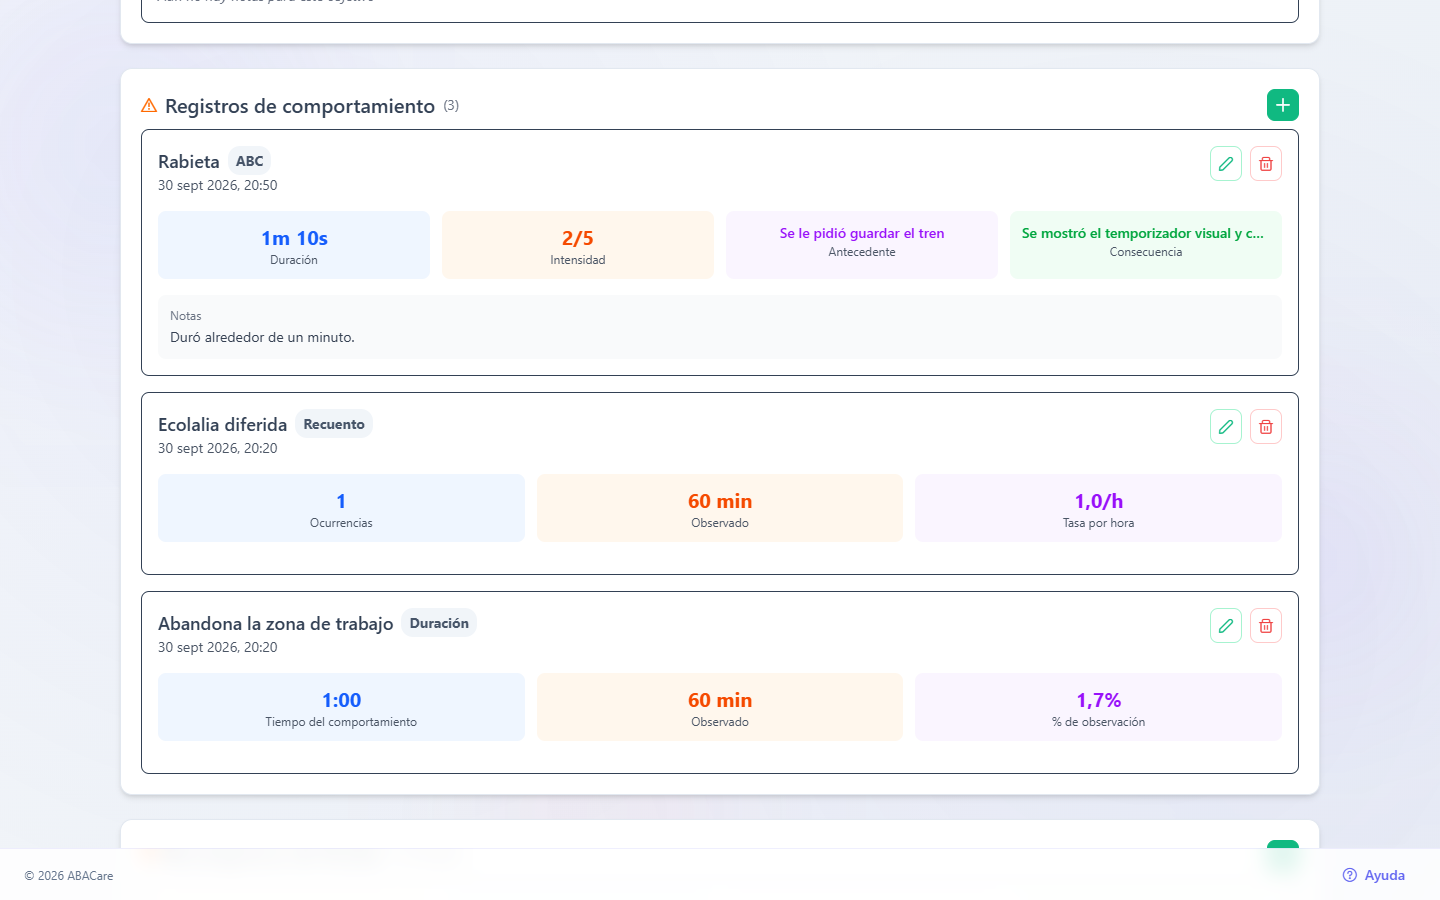Click the © 2026 ABACare footer text
This screenshot has width=1440, height=900.
69,876
